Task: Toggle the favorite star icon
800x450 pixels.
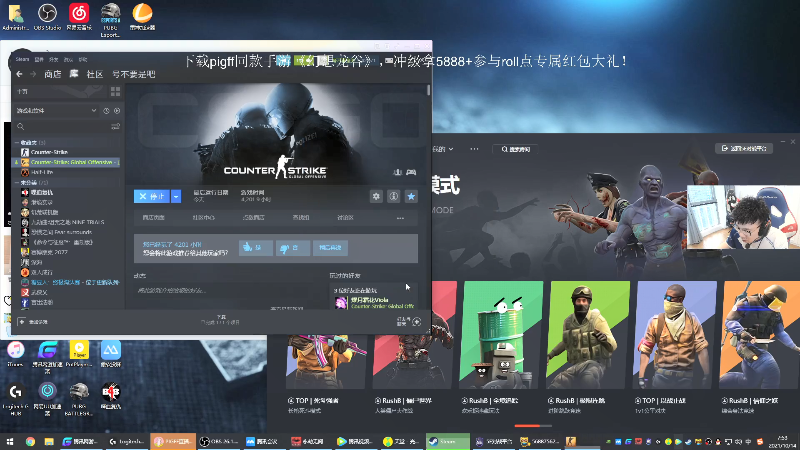Action: [x=411, y=196]
